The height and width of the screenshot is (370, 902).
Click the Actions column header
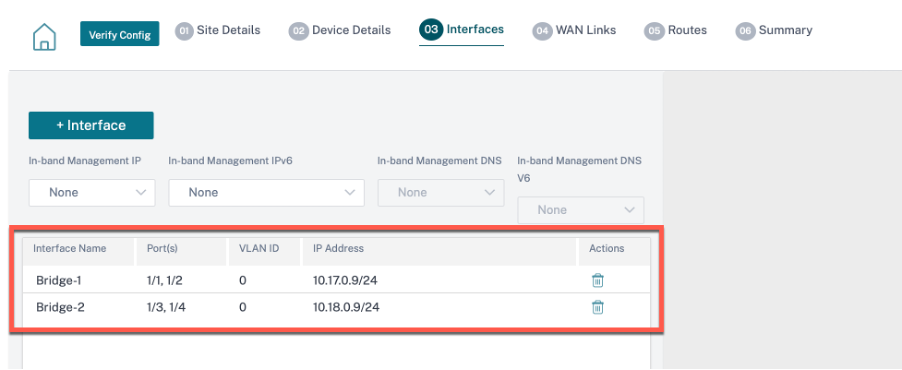tap(606, 249)
